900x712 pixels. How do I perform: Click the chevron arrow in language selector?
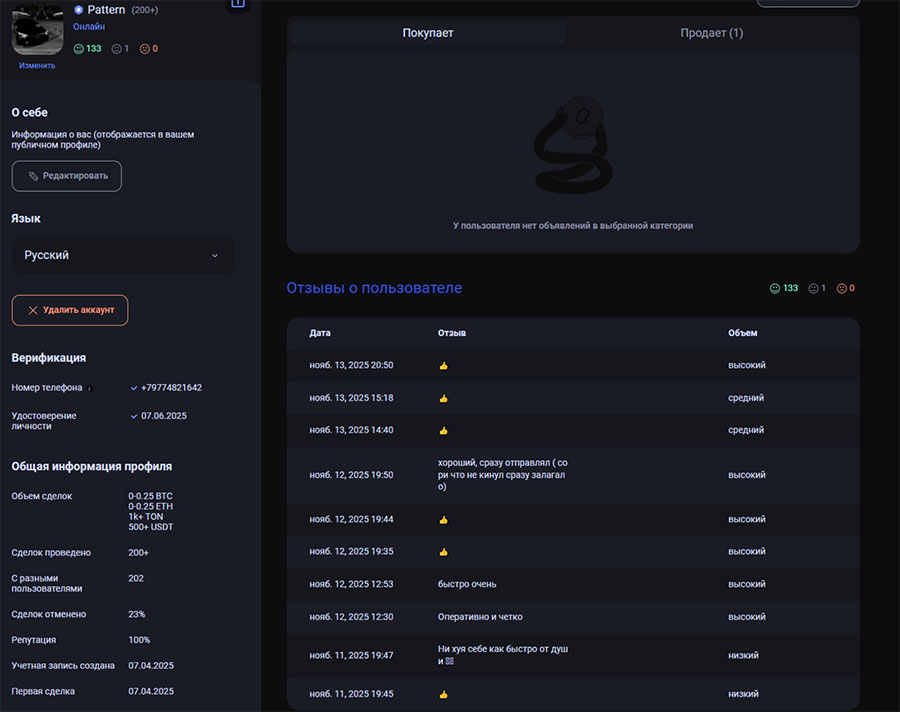point(215,256)
